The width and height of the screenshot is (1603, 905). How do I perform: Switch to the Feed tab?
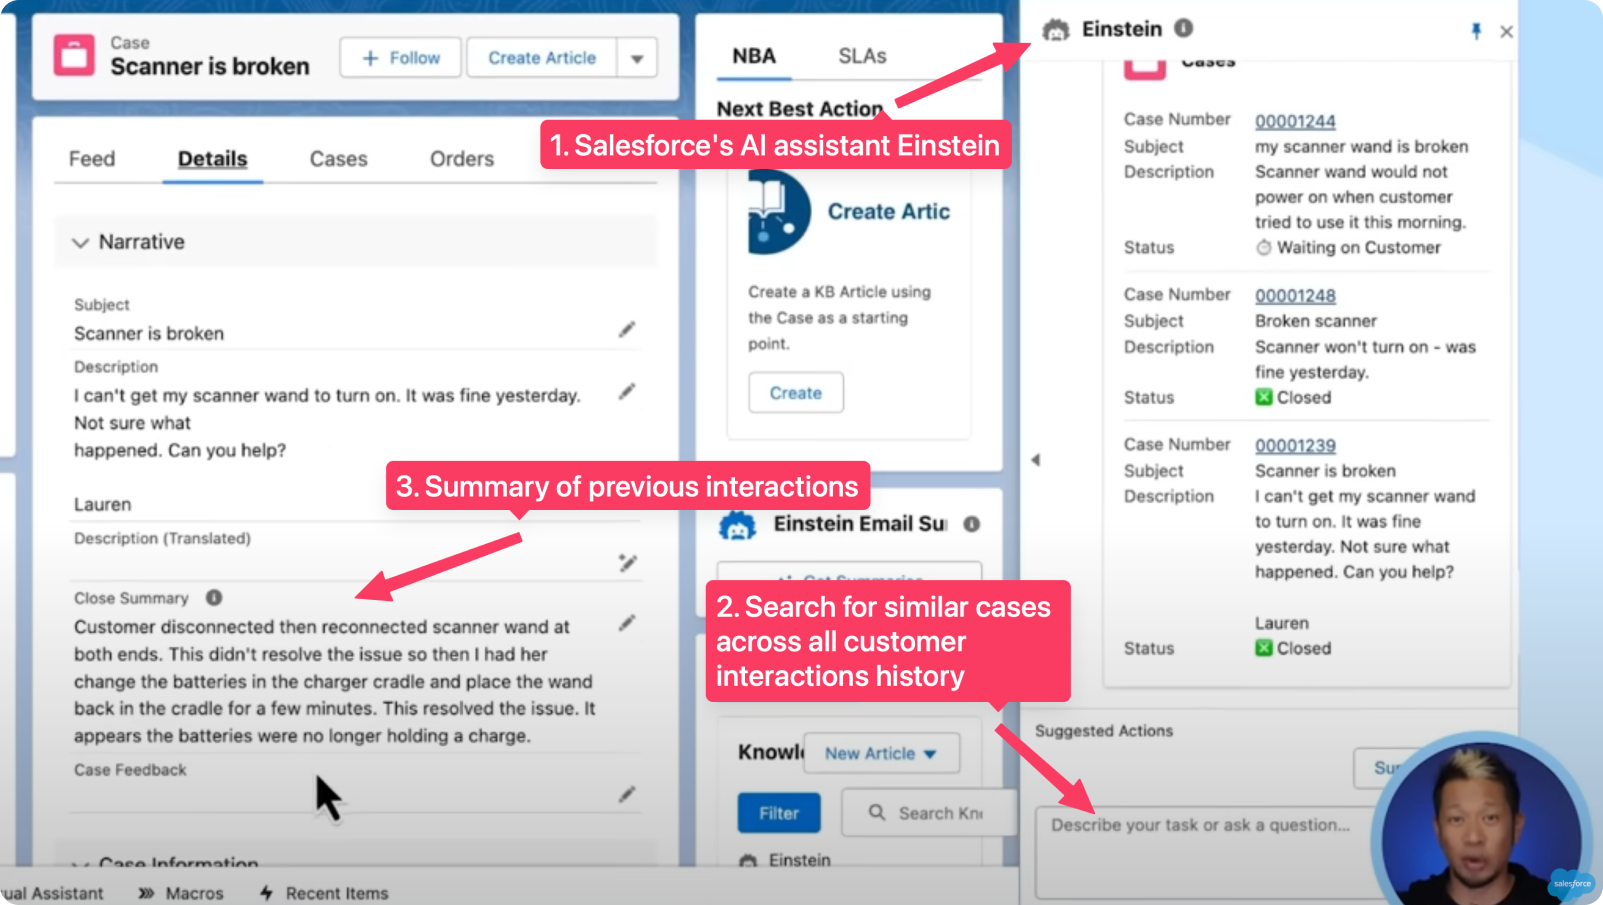(92, 159)
